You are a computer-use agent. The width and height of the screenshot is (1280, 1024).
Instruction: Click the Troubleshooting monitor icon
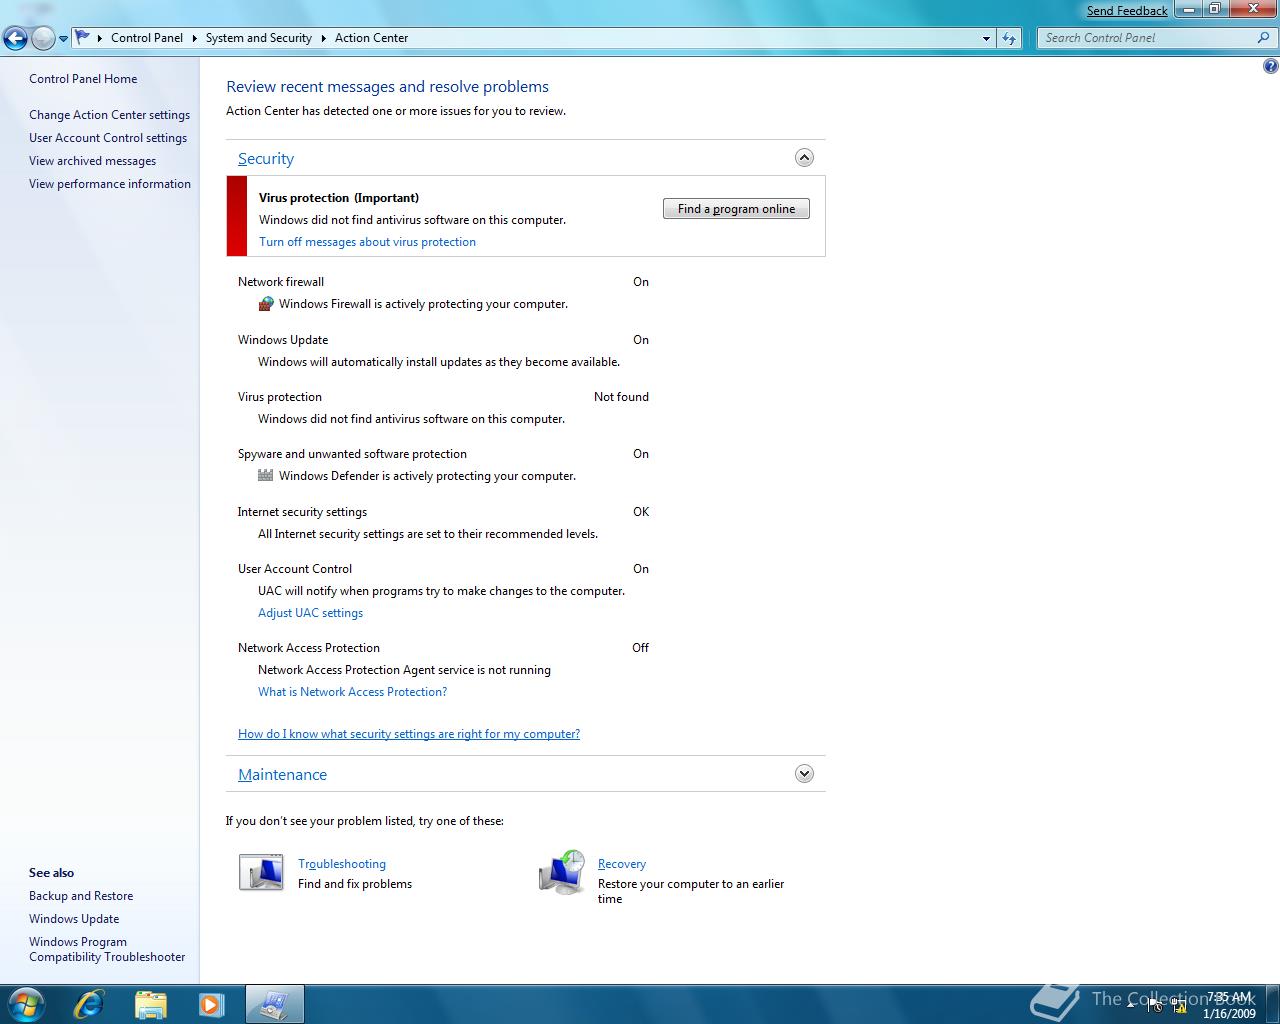[261, 872]
